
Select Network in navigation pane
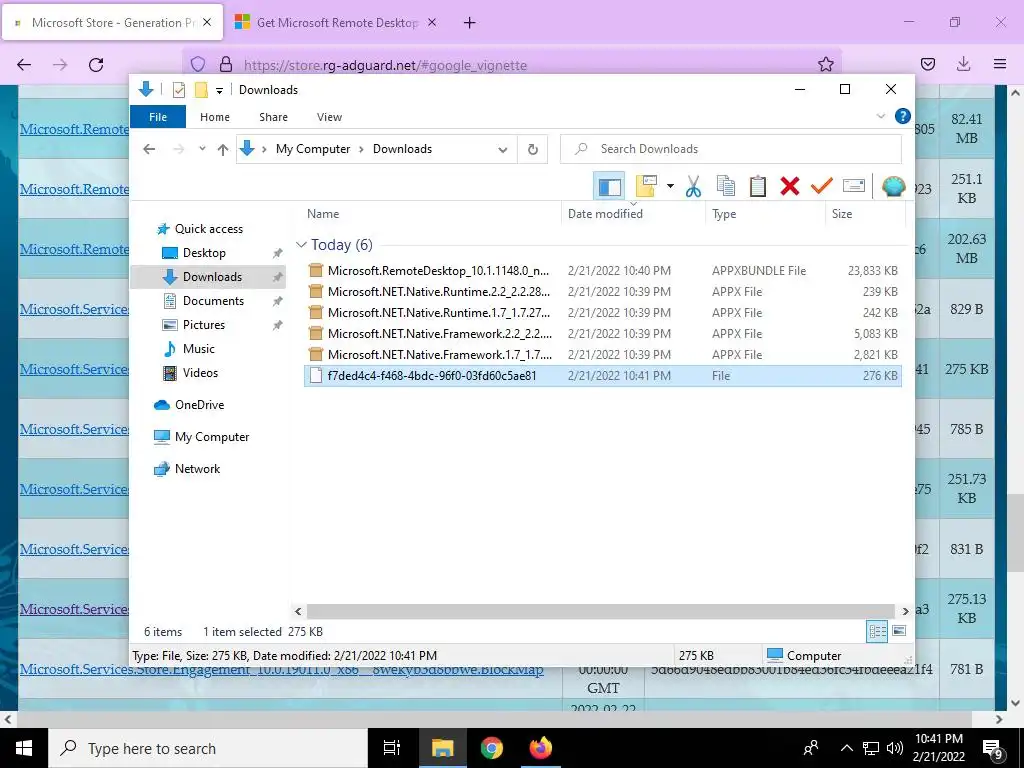pyautogui.click(x=197, y=469)
